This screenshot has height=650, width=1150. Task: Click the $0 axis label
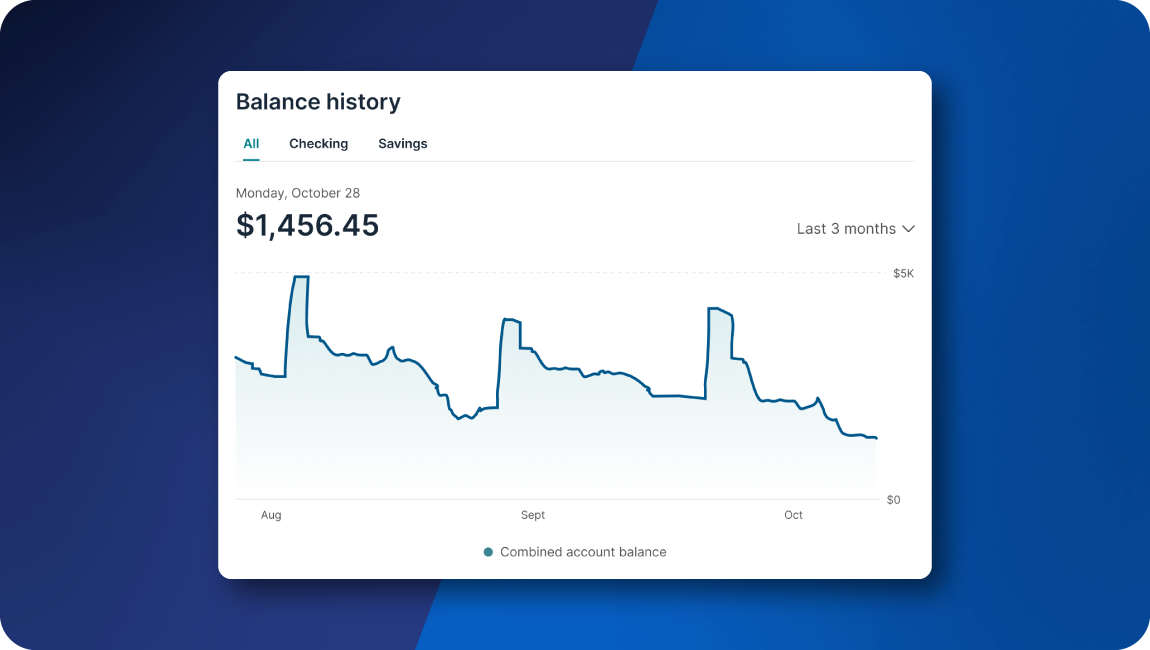click(893, 499)
